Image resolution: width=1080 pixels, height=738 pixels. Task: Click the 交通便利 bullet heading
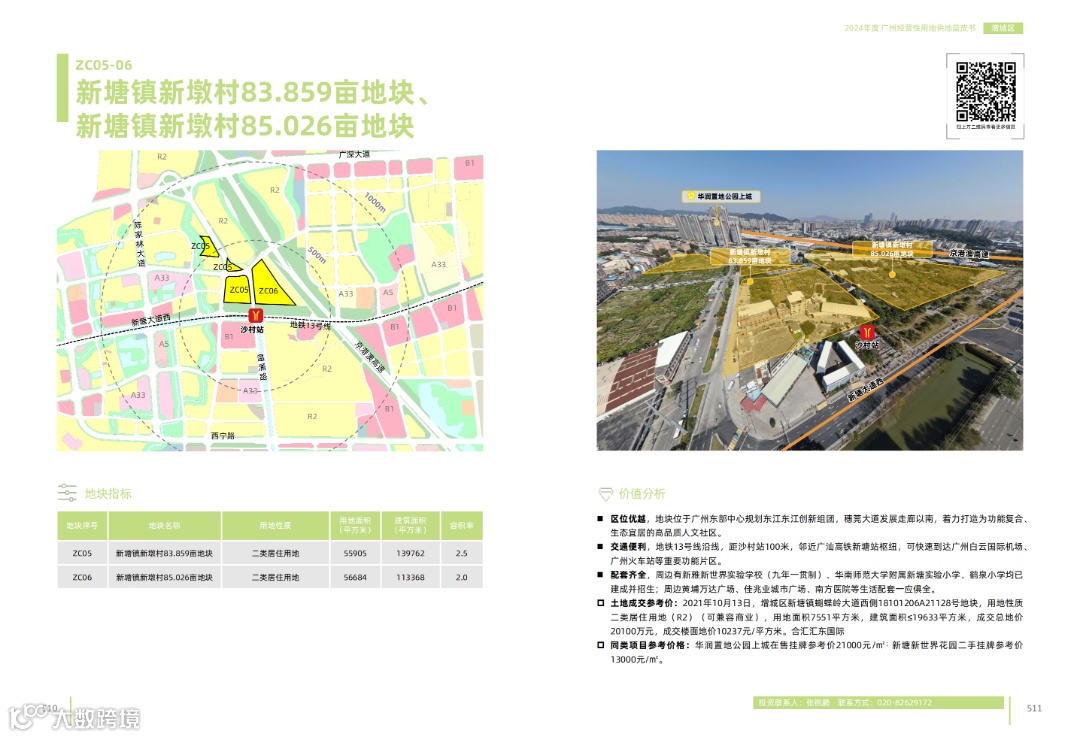(x=627, y=546)
